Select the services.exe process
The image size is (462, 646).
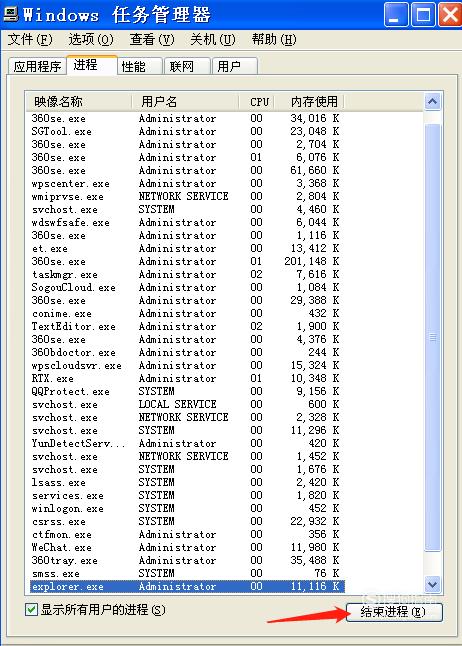pyautogui.click(x=187, y=495)
